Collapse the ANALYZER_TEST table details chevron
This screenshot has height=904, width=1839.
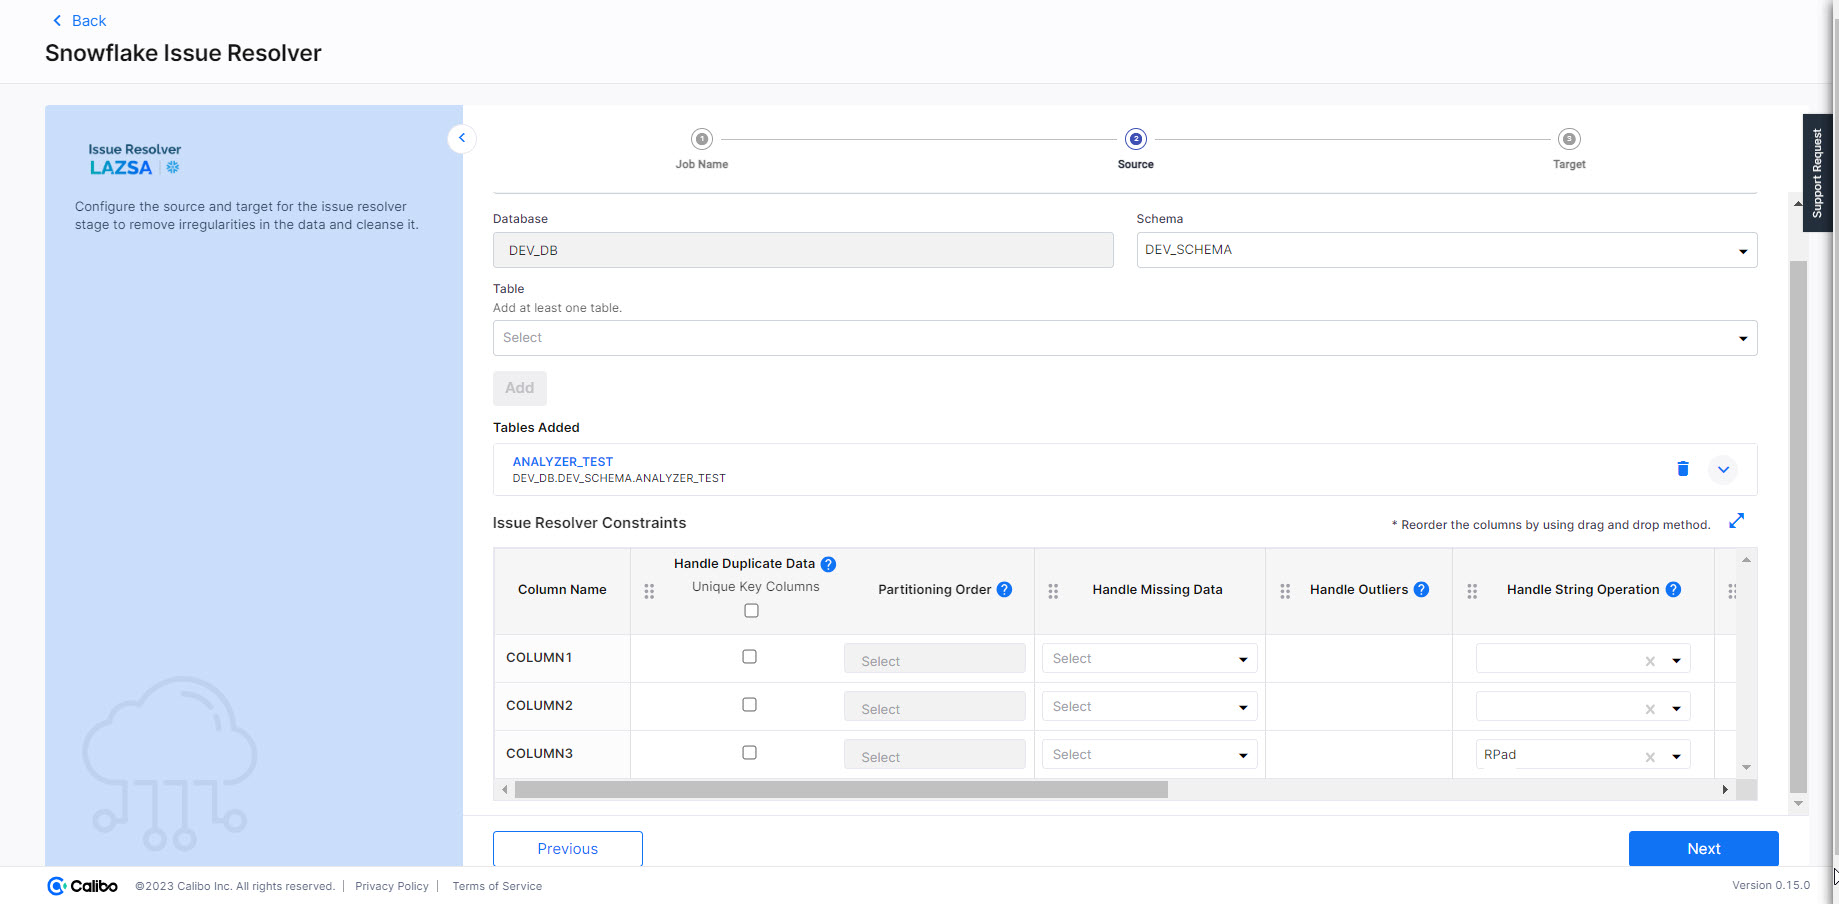[x=1723, y=469]
